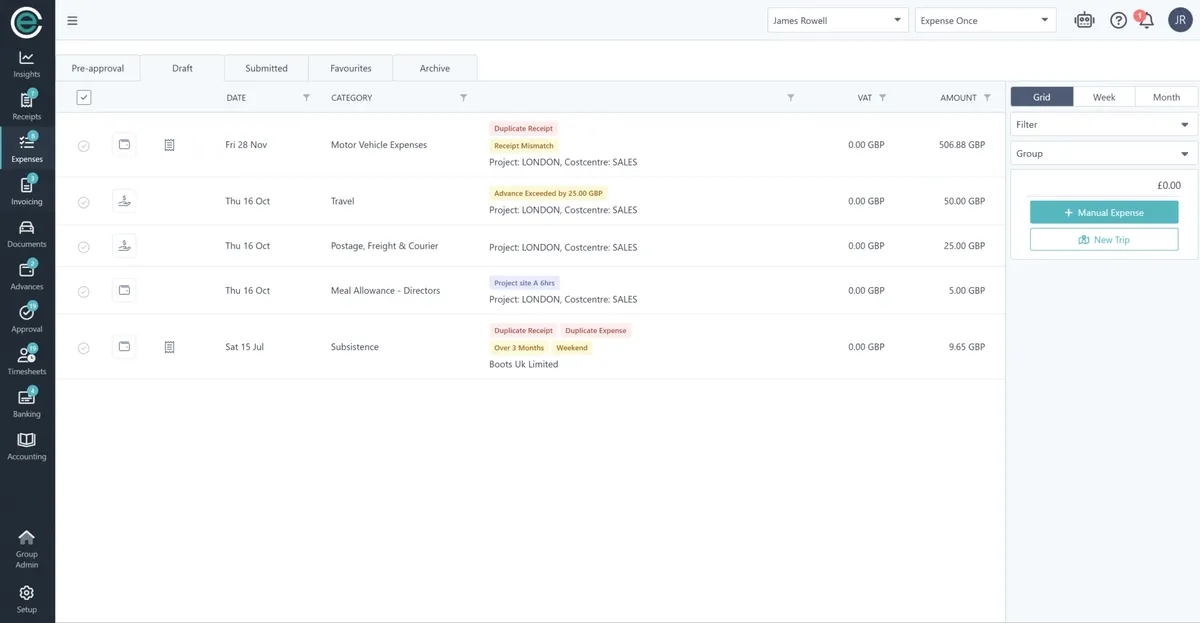Open the VAT column filter

tap(882, 98)
